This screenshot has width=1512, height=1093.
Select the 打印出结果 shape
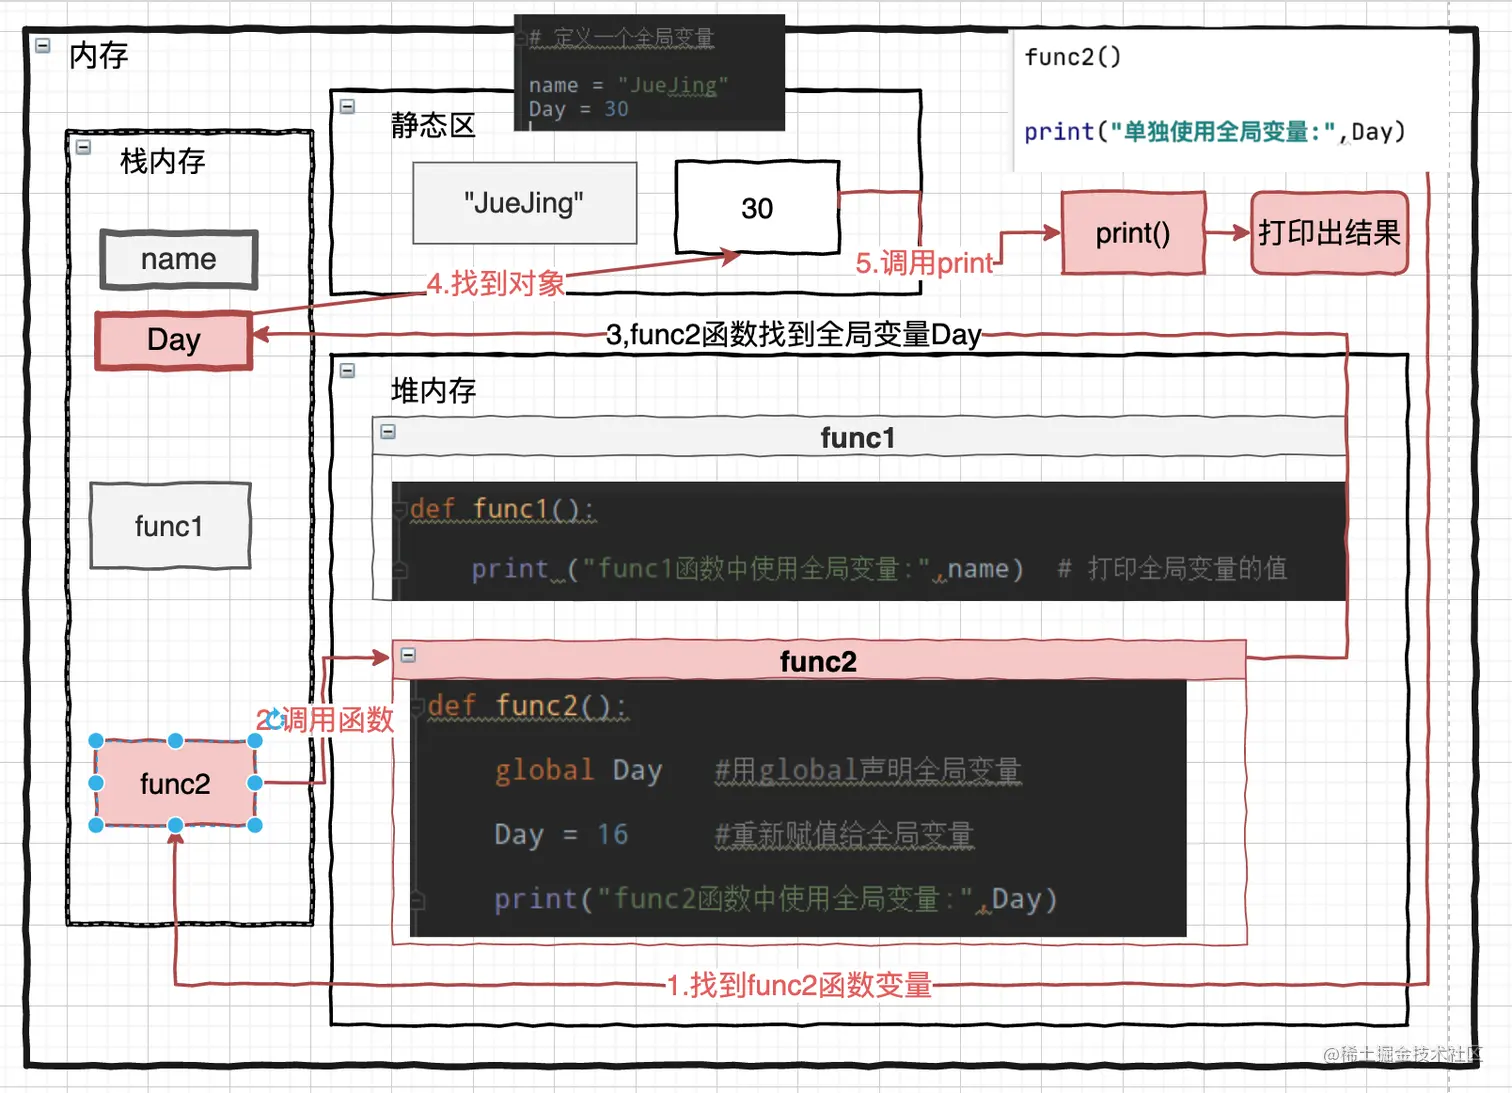click(x=1329, y=233)
